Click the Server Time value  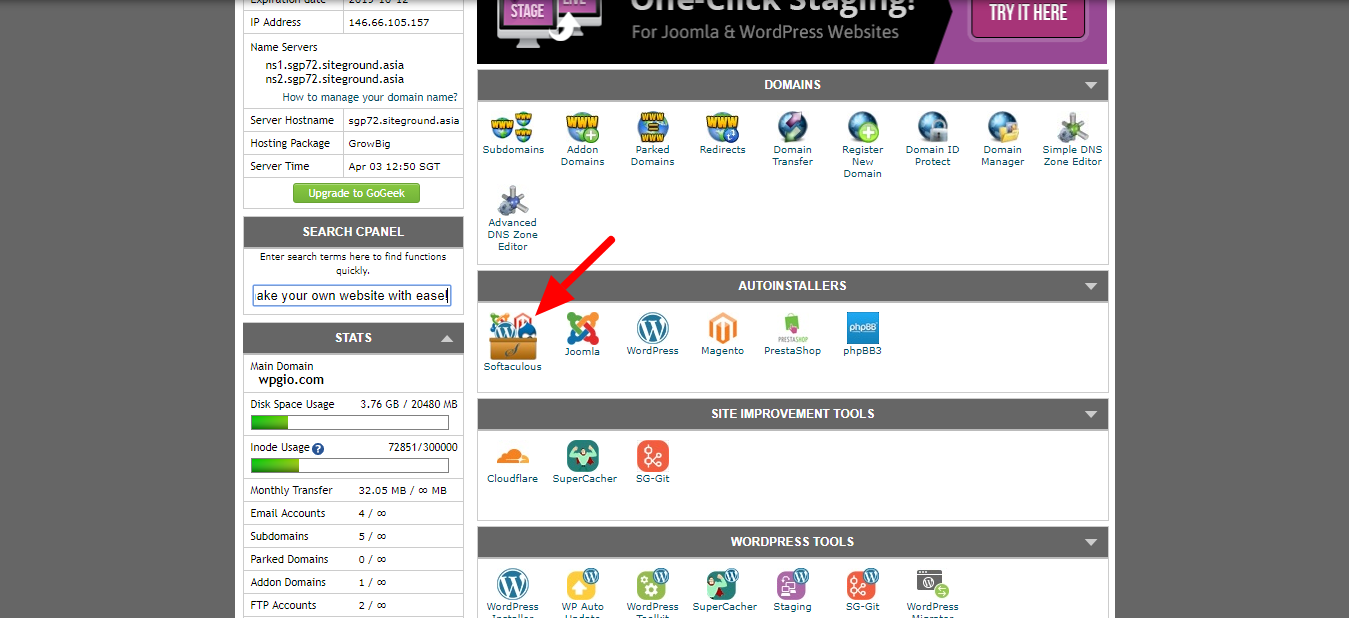pos(395,166)
